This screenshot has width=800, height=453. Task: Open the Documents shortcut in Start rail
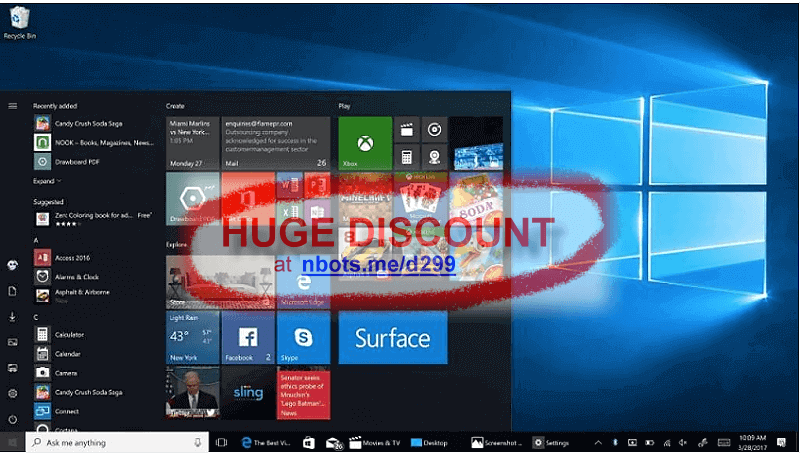(13, 291)
